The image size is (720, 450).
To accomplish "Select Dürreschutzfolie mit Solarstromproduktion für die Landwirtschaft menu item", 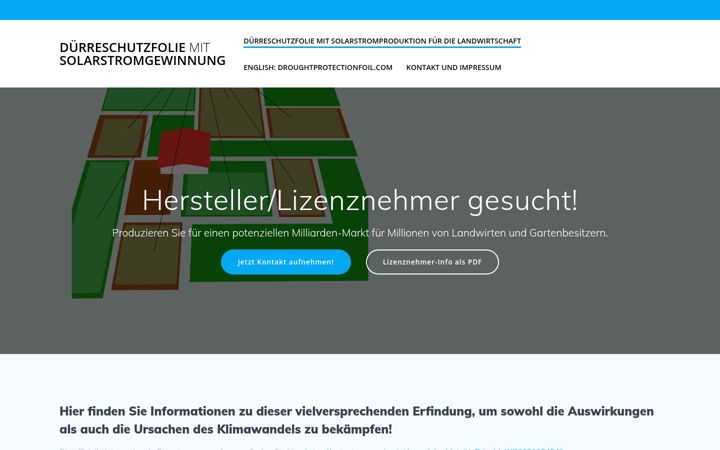I will pyautogui.click(x=382, y=41).
